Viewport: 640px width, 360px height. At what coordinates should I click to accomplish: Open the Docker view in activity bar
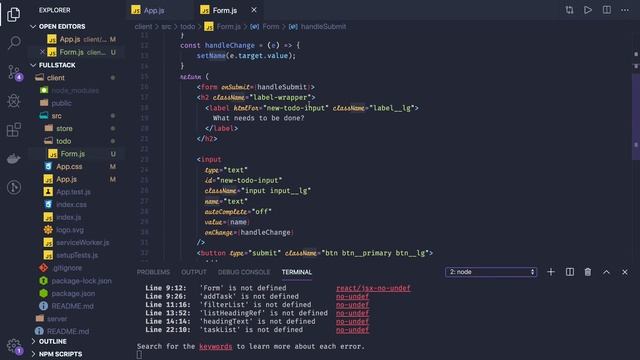click(13, 159)
